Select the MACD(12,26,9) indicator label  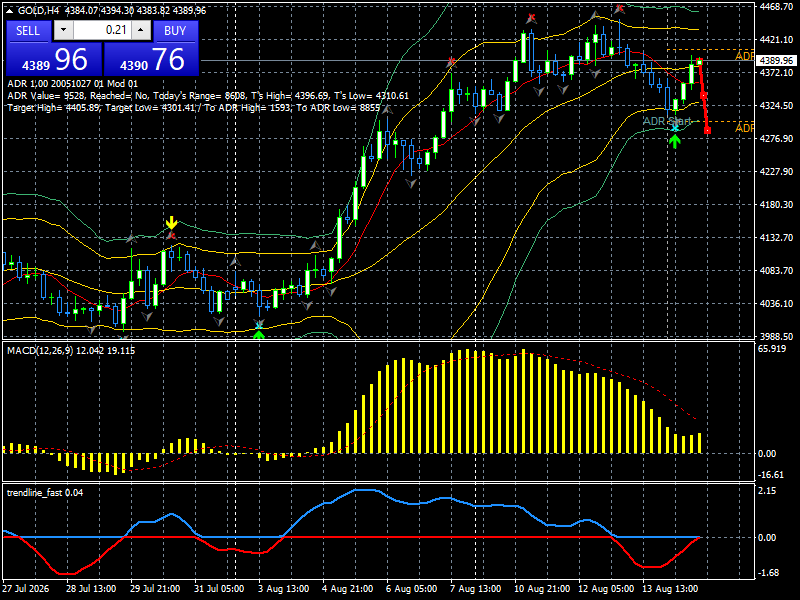(71, 351)
